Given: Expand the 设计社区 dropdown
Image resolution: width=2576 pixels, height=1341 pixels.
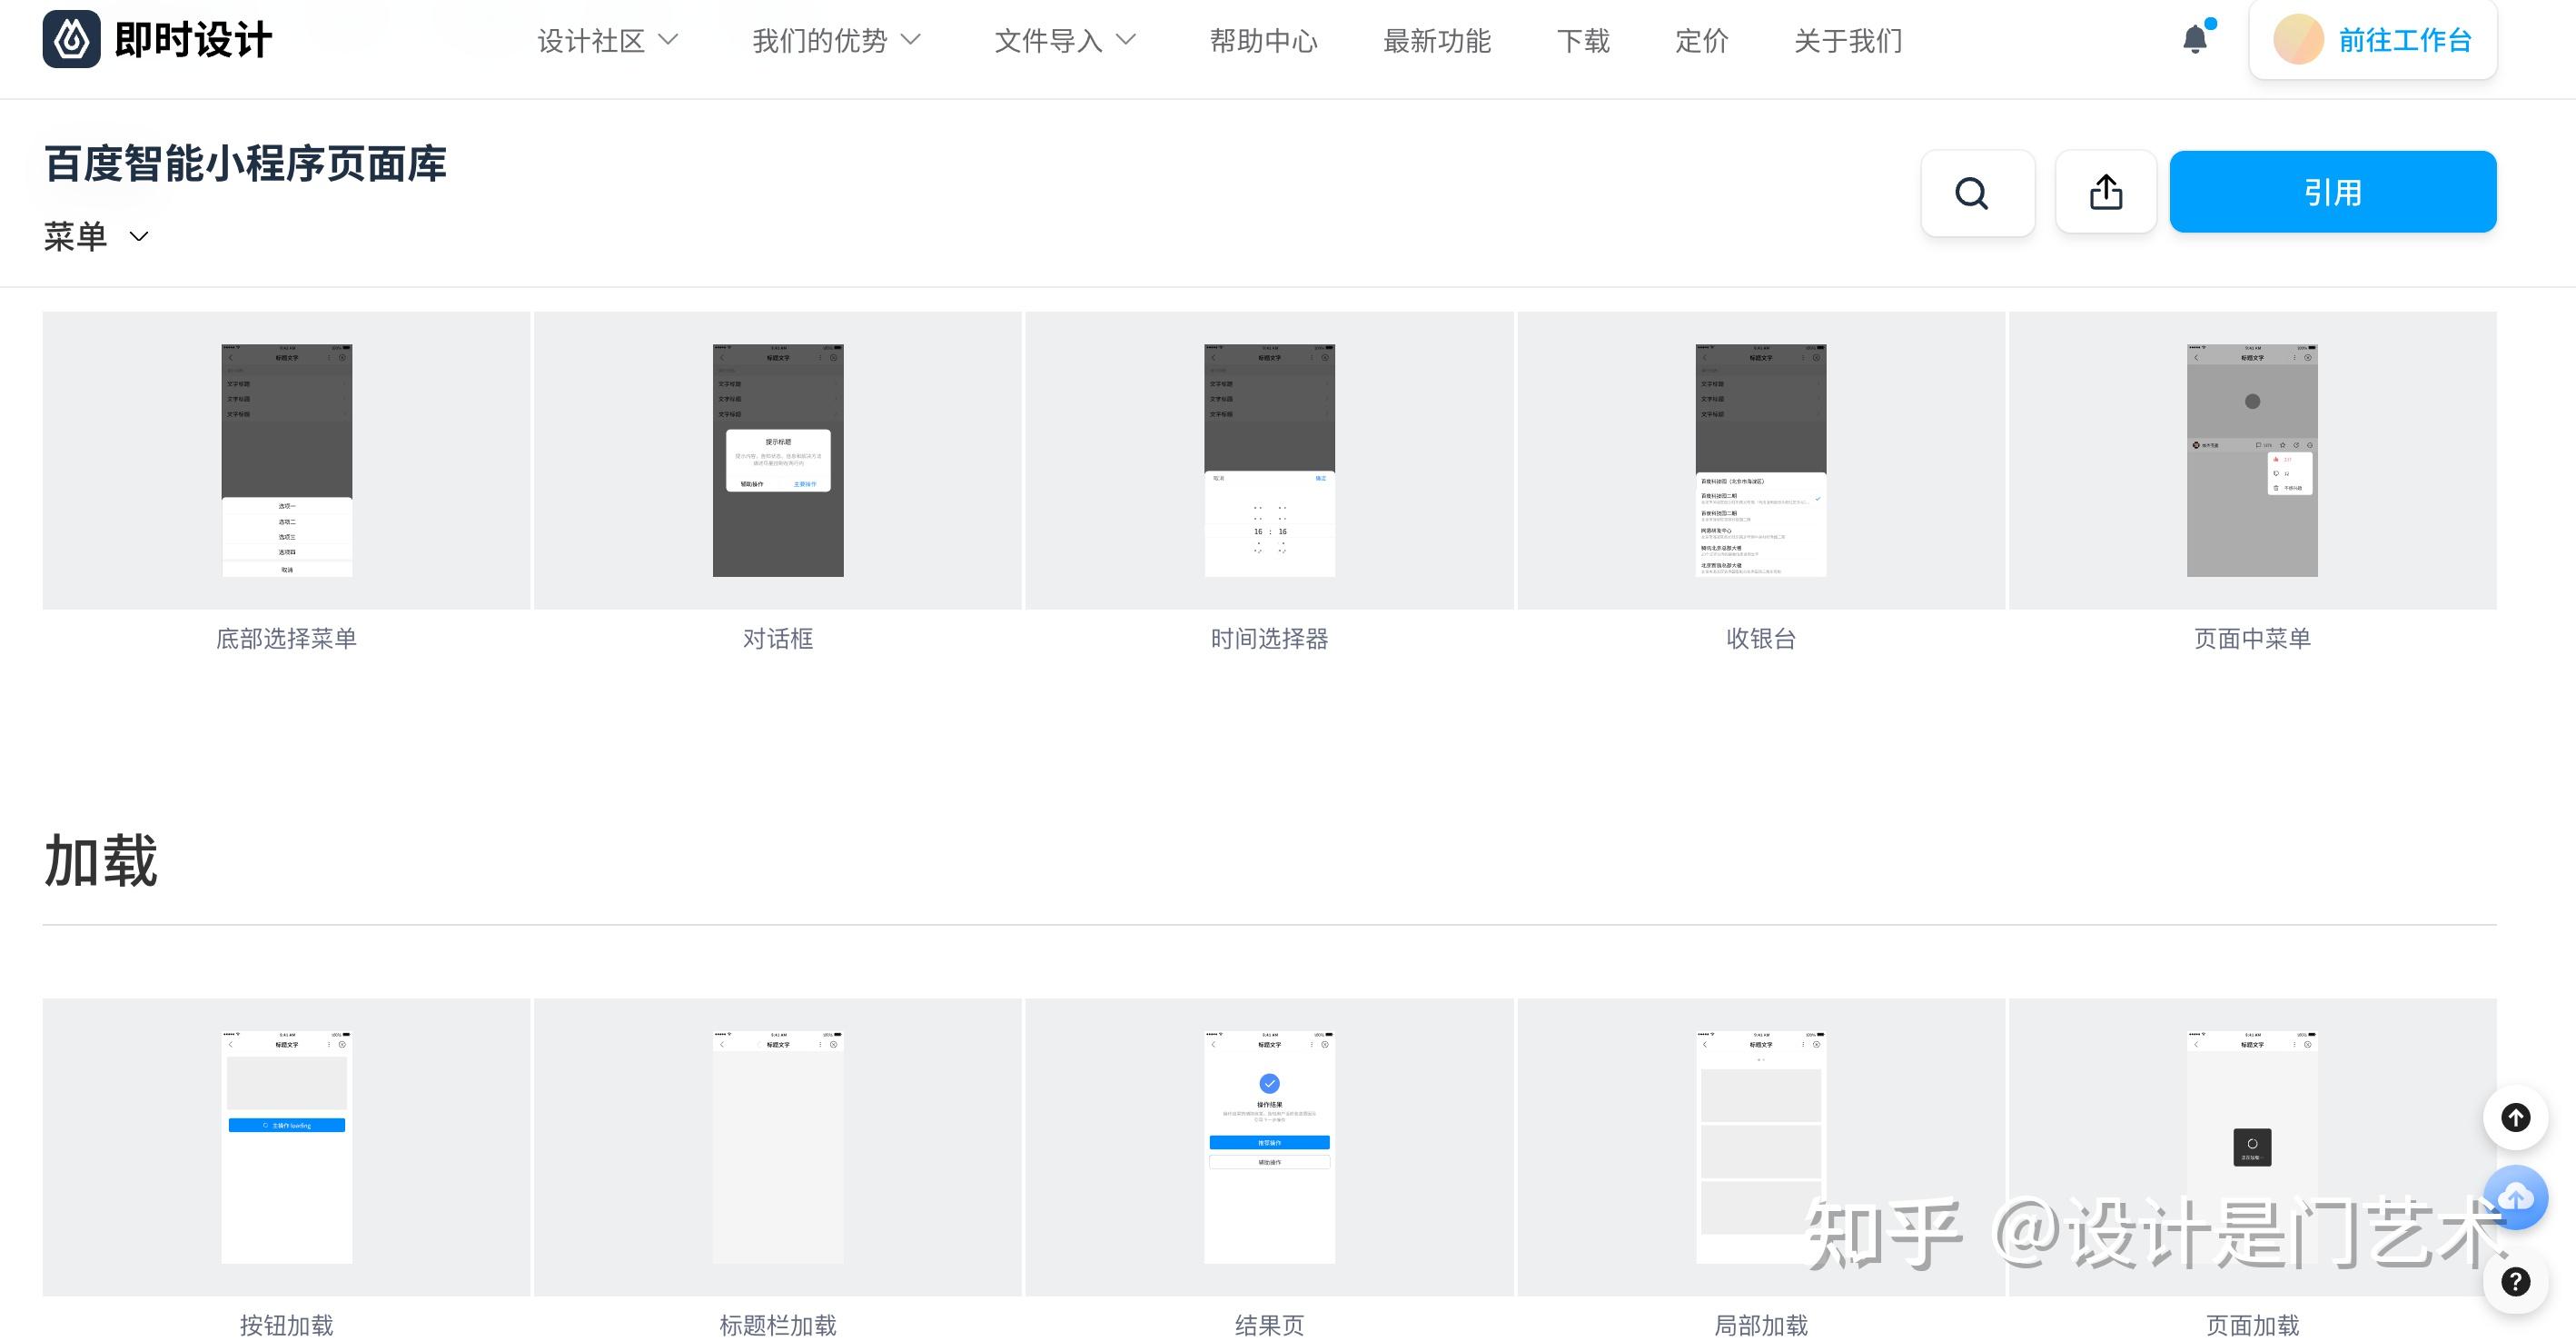Looking at the screenshot, I should [x=607, y=41].
